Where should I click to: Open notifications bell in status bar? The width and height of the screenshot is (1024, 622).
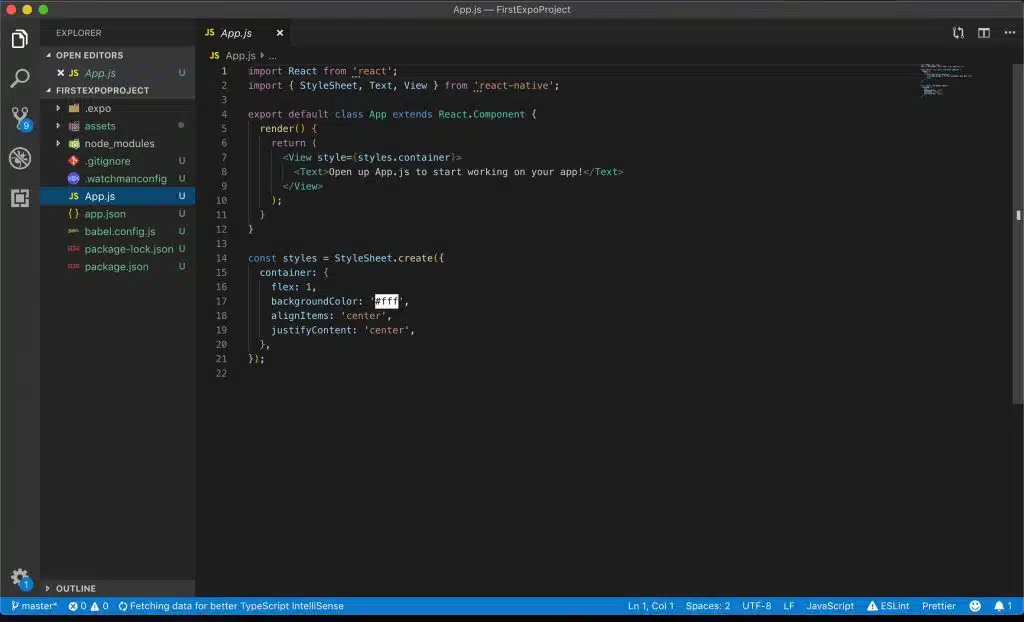[x=998, y=606]
